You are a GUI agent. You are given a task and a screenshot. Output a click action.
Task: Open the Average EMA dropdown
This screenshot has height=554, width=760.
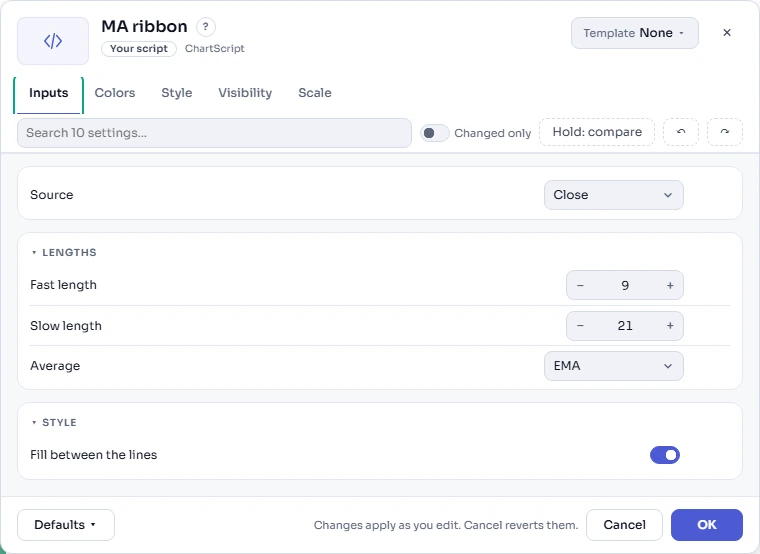(614, 366)
